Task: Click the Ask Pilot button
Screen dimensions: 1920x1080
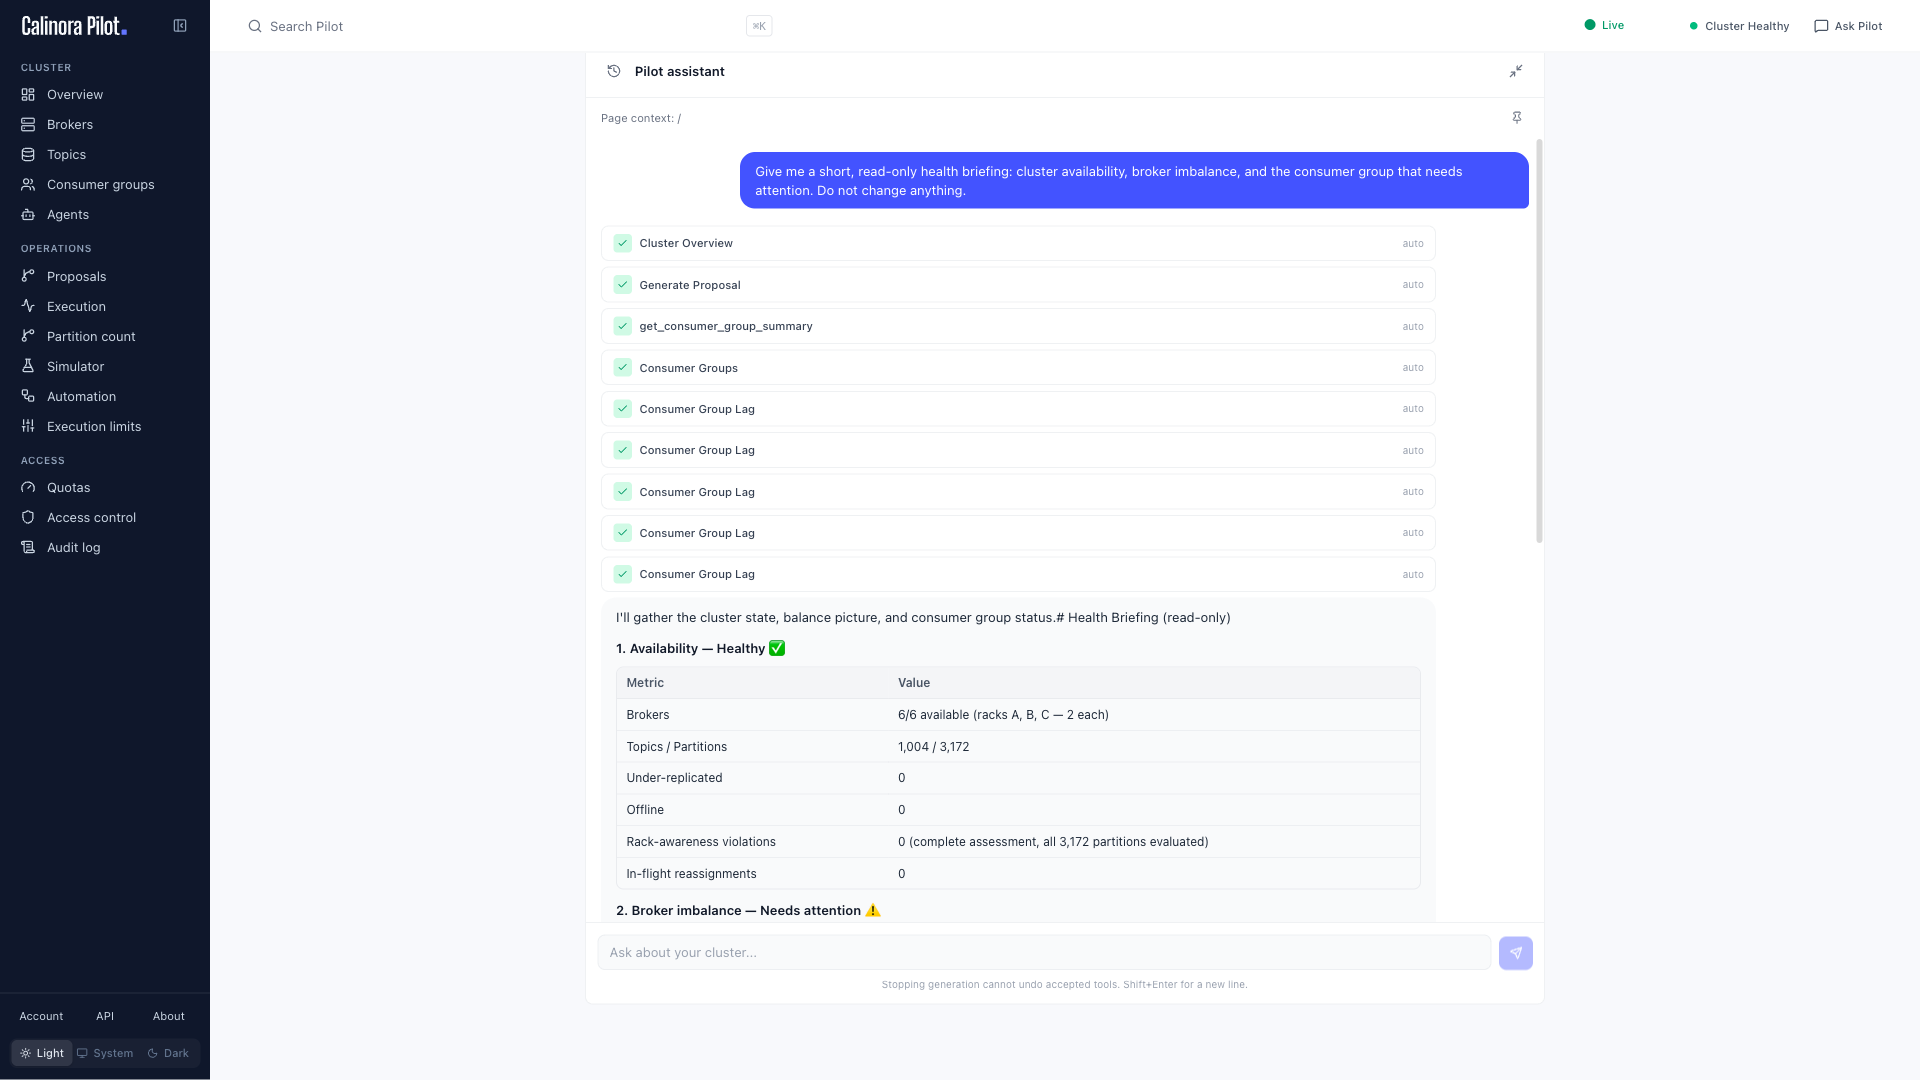Action: 1848,26
